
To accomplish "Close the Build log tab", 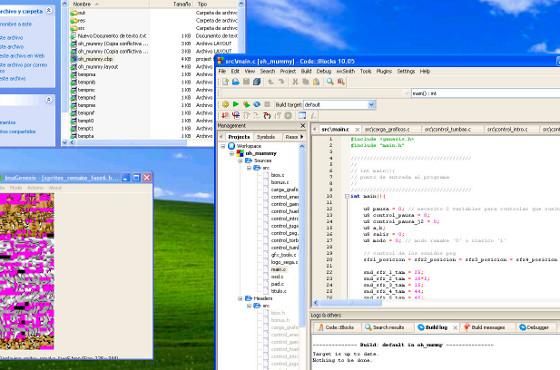I will pos(455,328).
